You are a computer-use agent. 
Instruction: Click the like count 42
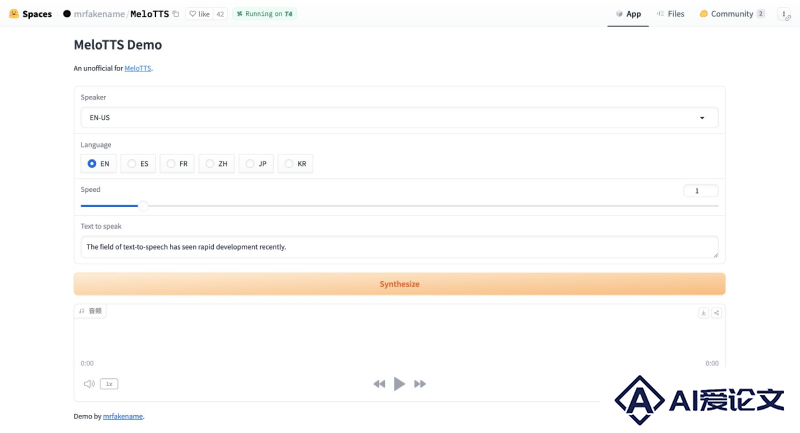[x=220, y=14]
